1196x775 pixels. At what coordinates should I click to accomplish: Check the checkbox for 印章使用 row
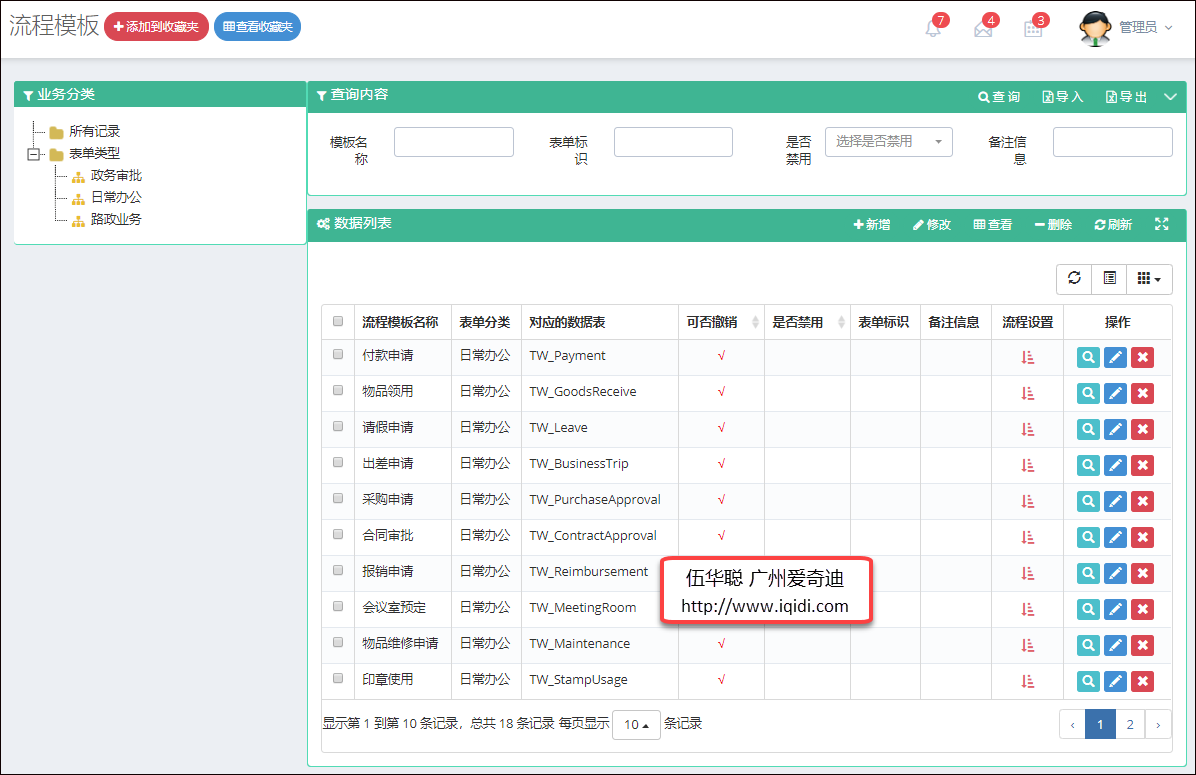338,678
